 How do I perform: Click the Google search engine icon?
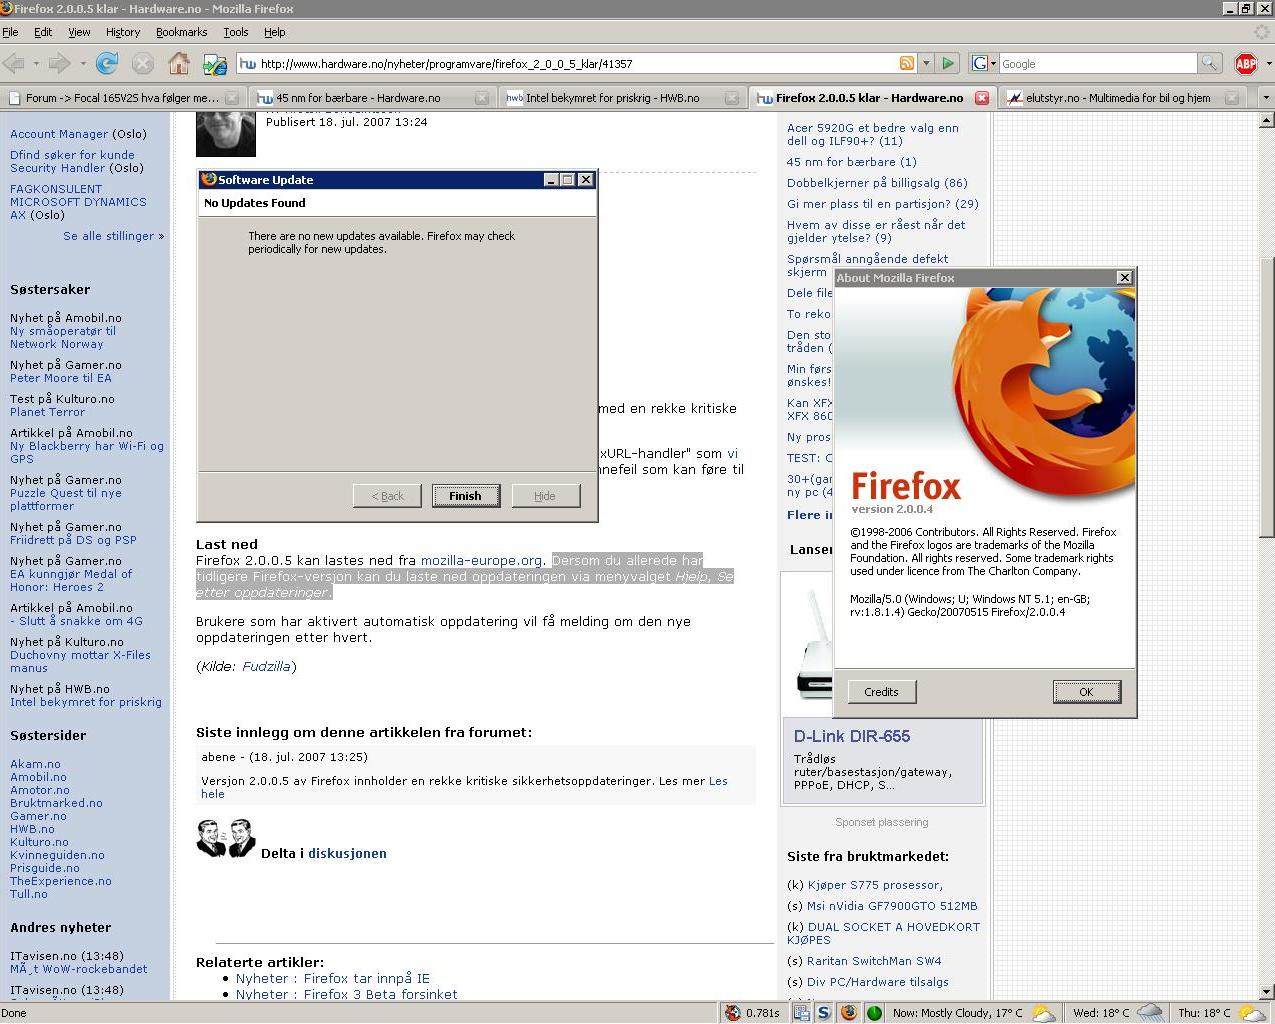click(980, 63)
